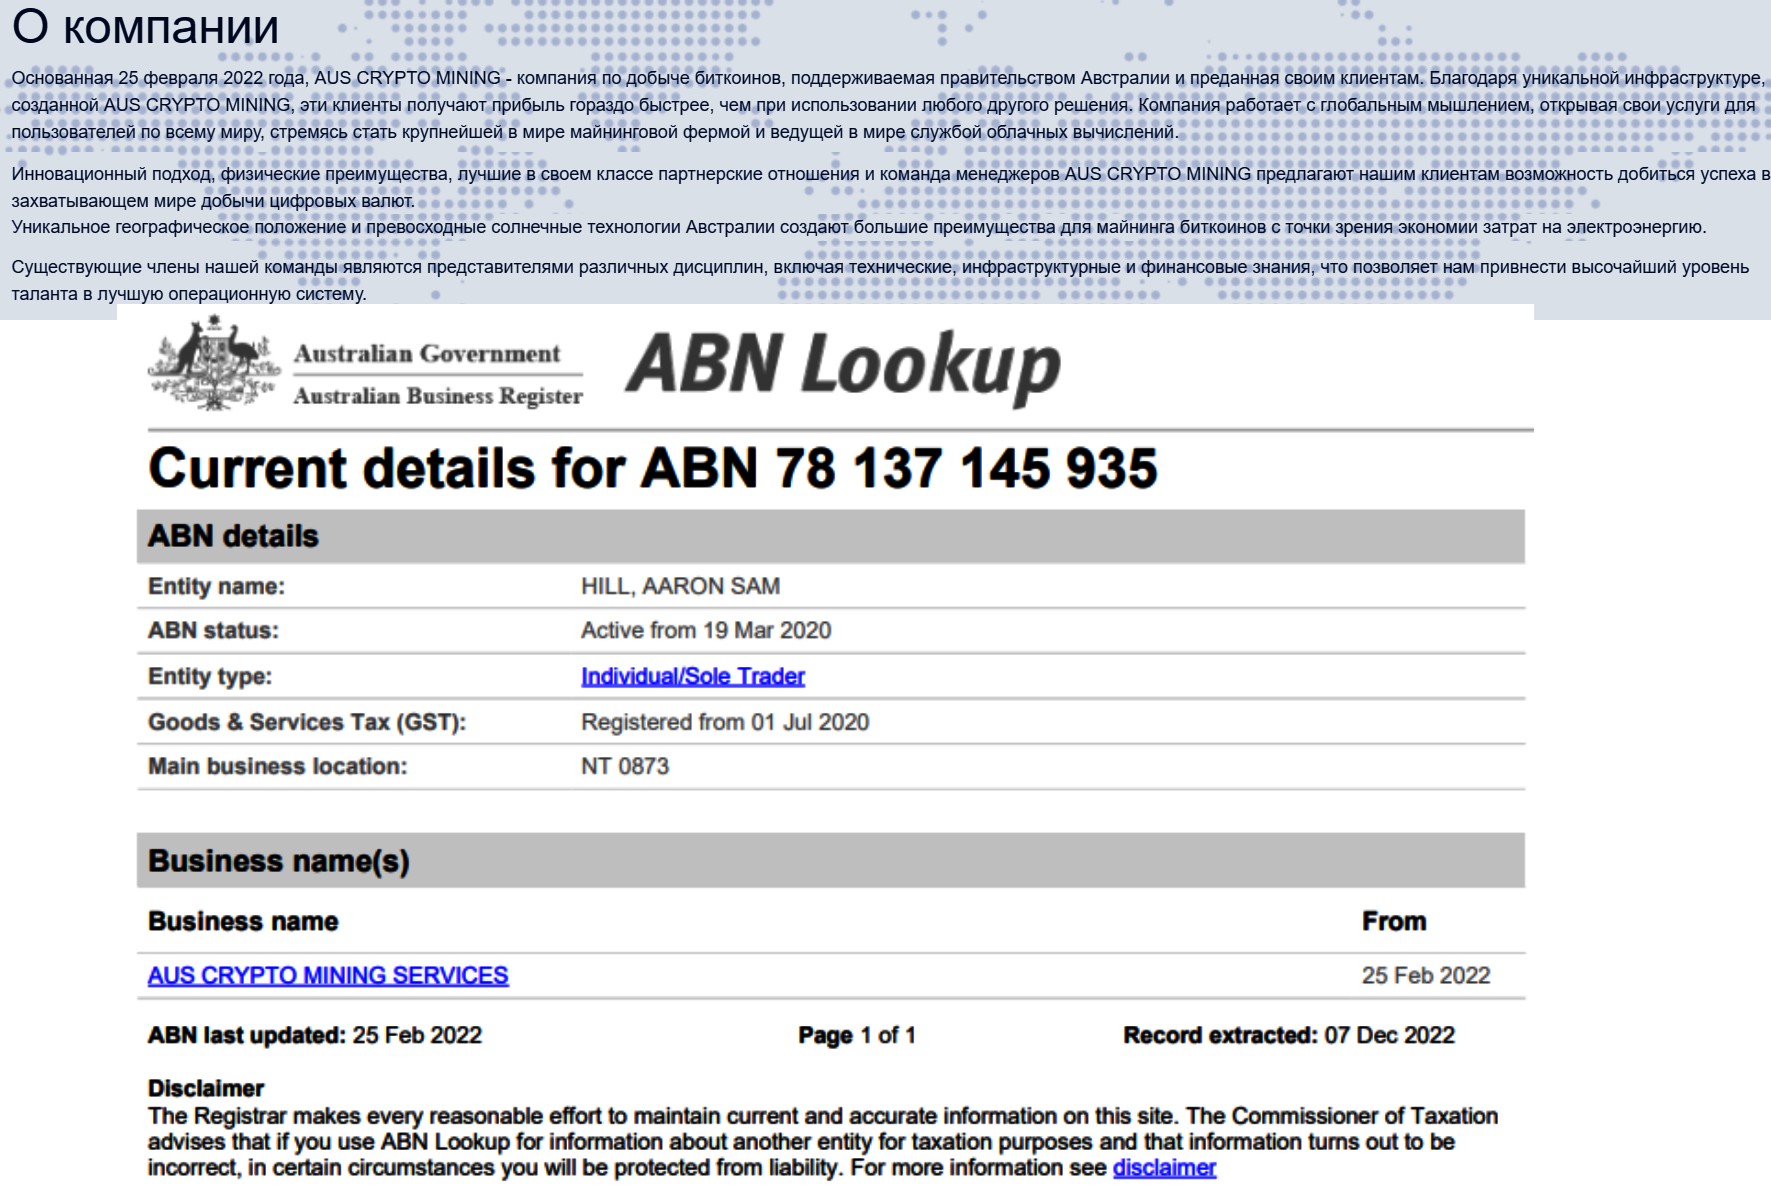Select entity name HILL, AARON SAM

coord(680,586)
